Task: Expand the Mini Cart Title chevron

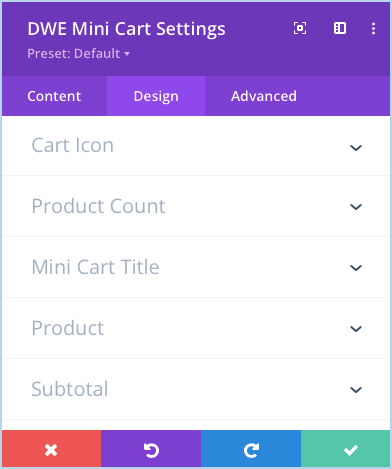Action: [356, 268]
